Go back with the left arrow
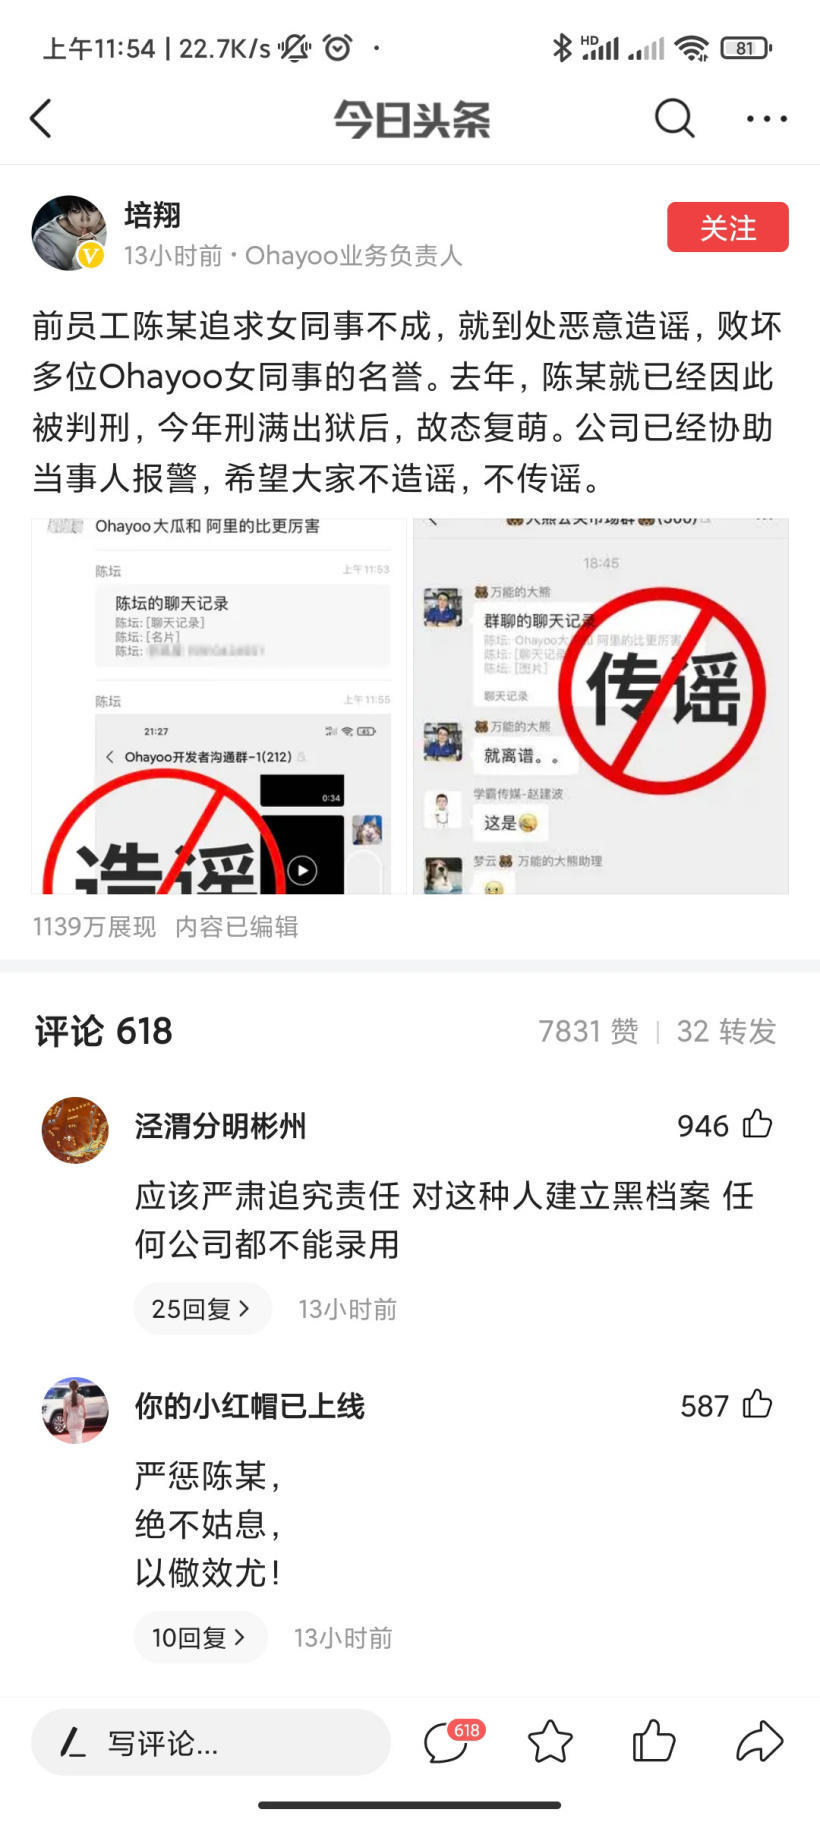 [41, 119]
